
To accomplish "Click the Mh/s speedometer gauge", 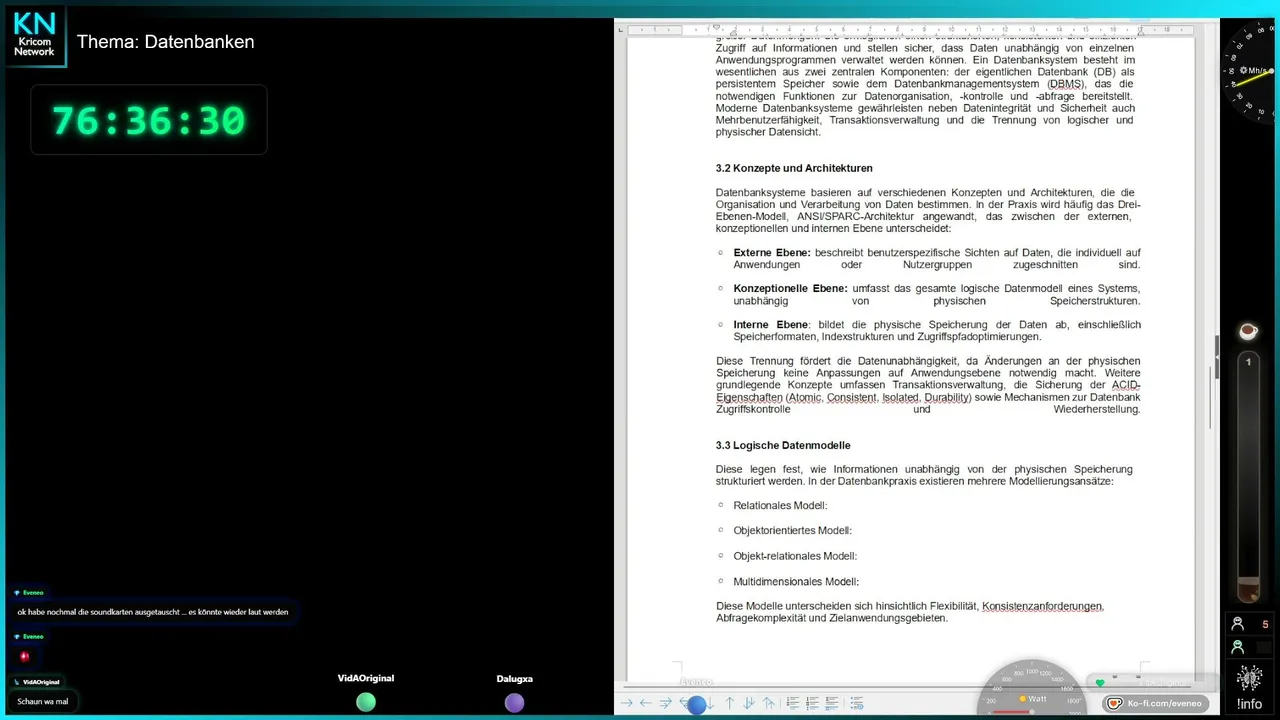I will (1250, 70).
